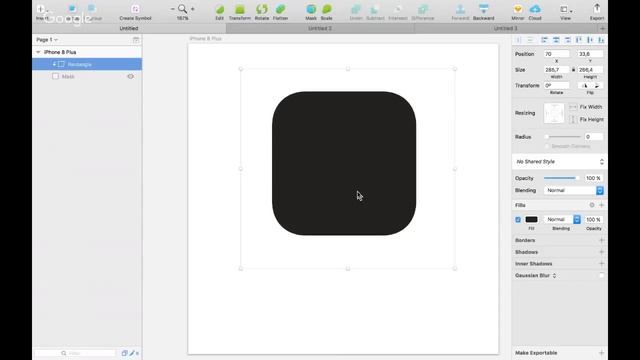
Task: Toggle the Gaussian Blur checkbox
Action: click(601, 276)
